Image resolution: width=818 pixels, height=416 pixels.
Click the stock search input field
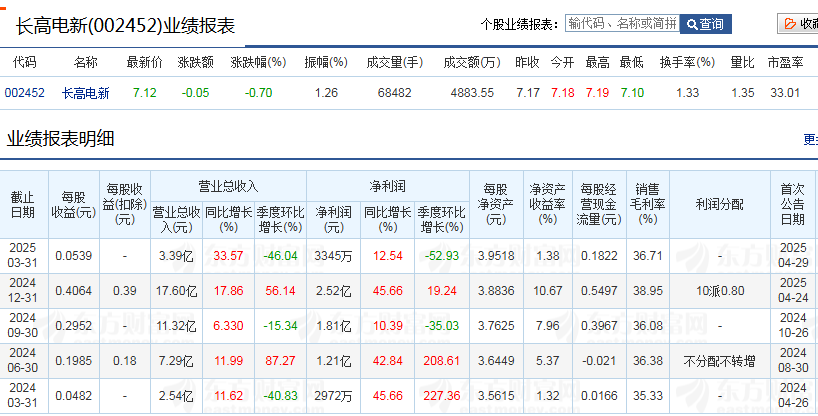[622, 23]
